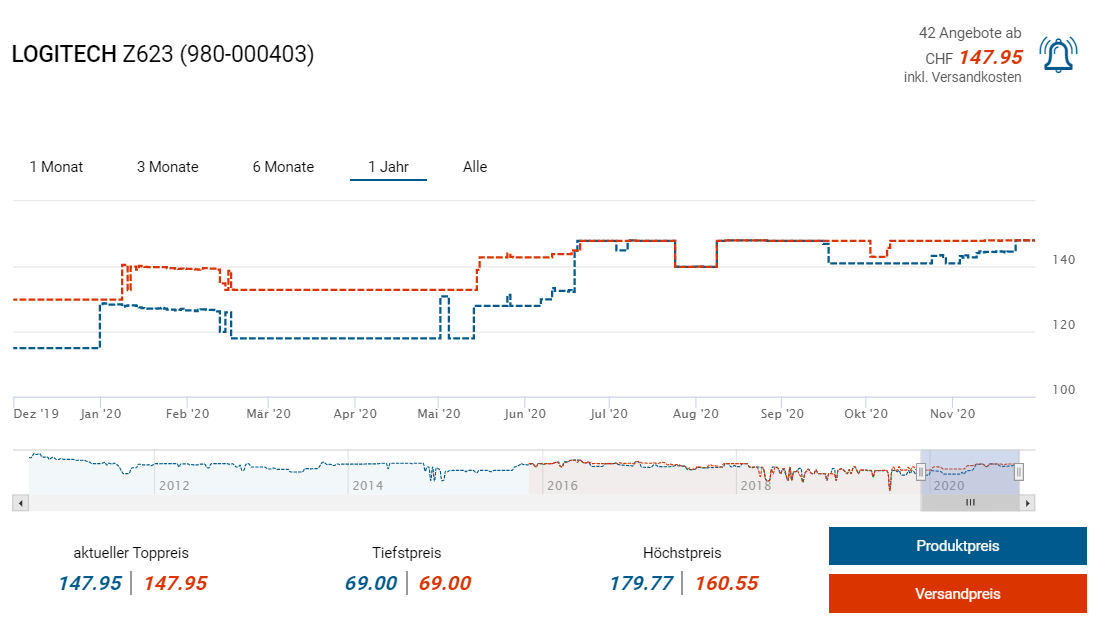Click the LOGITECH Z623 product title
The width and height of the screenshot is (1094, 621).
coord(163,54)
